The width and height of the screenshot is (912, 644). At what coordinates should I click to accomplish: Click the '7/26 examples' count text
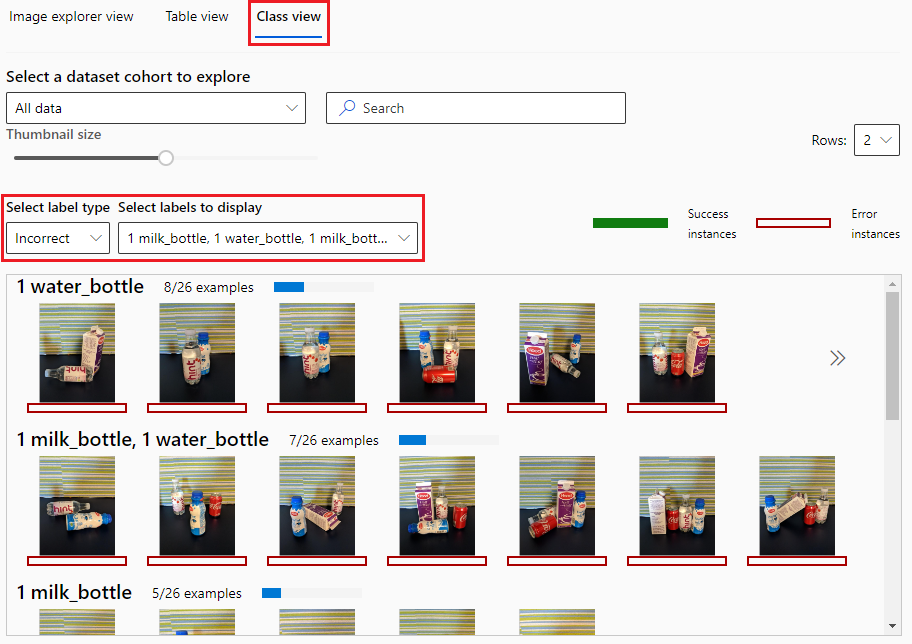point(334,440)
